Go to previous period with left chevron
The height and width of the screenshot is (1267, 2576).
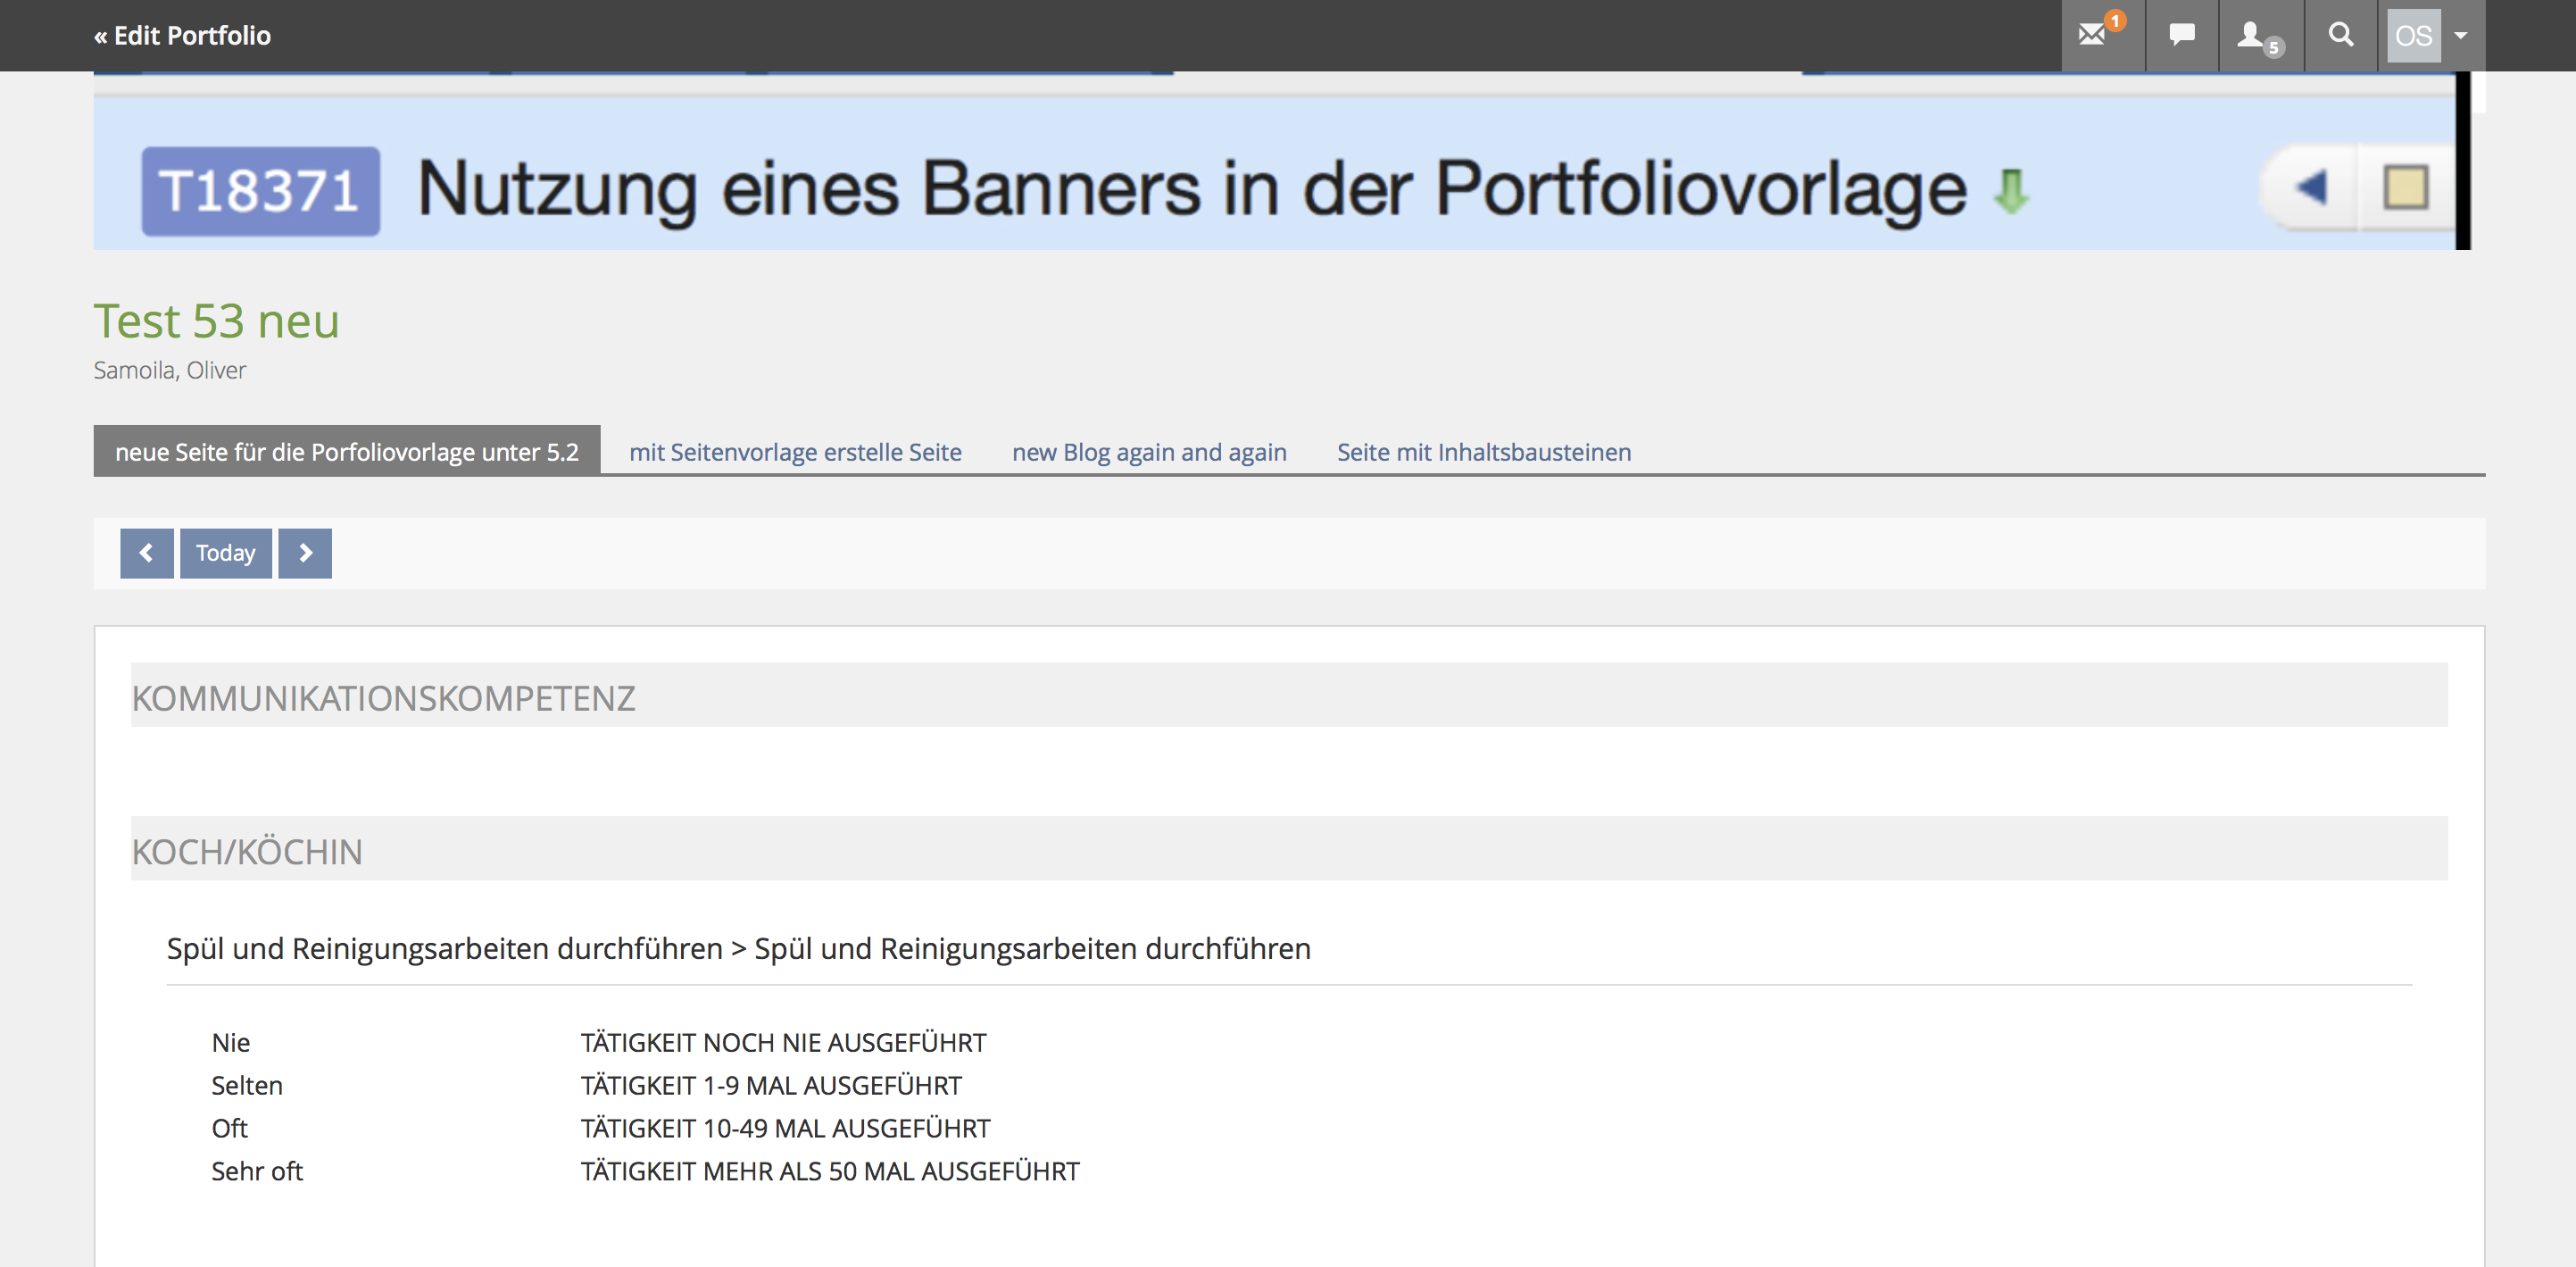point(146,553)
